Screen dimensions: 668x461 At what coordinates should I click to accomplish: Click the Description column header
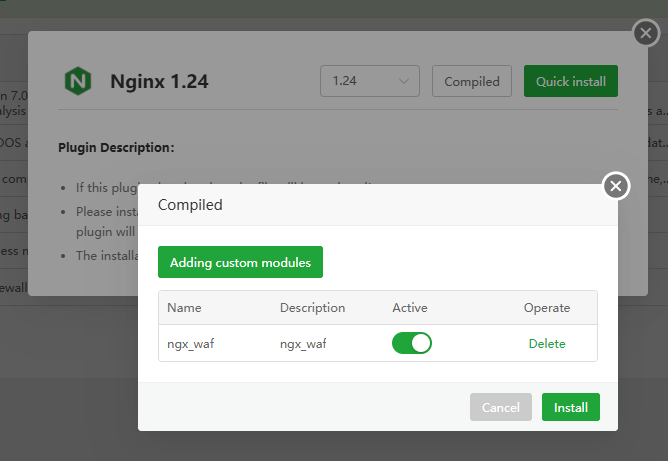(312, 308)
